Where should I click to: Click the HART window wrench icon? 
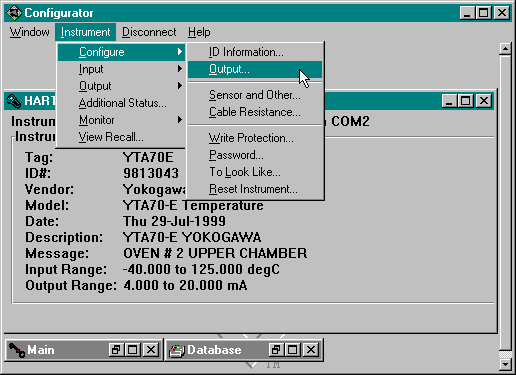pyautogui.click(x=14, y=101)
